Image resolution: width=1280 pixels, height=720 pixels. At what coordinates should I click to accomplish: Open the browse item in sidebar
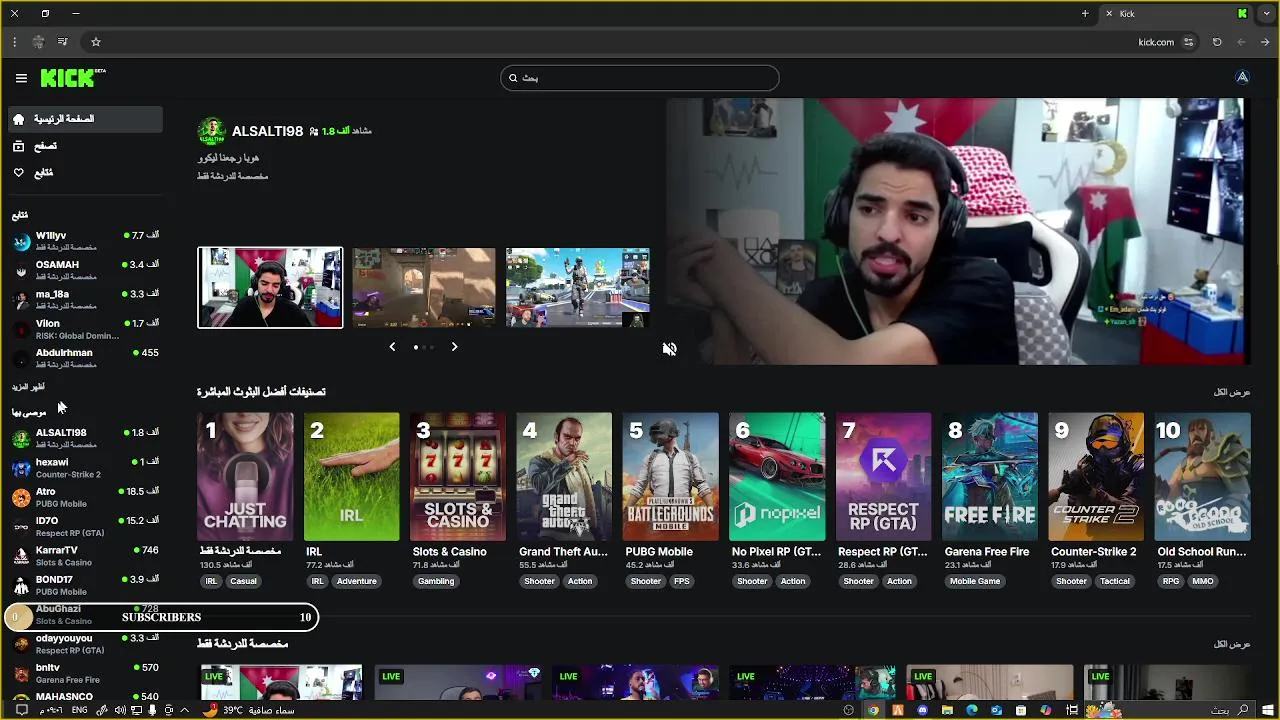coord(84,146)
